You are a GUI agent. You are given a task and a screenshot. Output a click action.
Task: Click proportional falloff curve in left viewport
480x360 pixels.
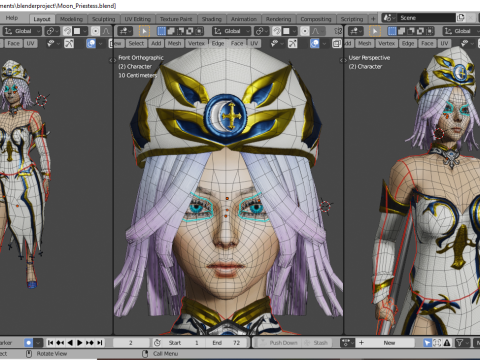[106, 31]
